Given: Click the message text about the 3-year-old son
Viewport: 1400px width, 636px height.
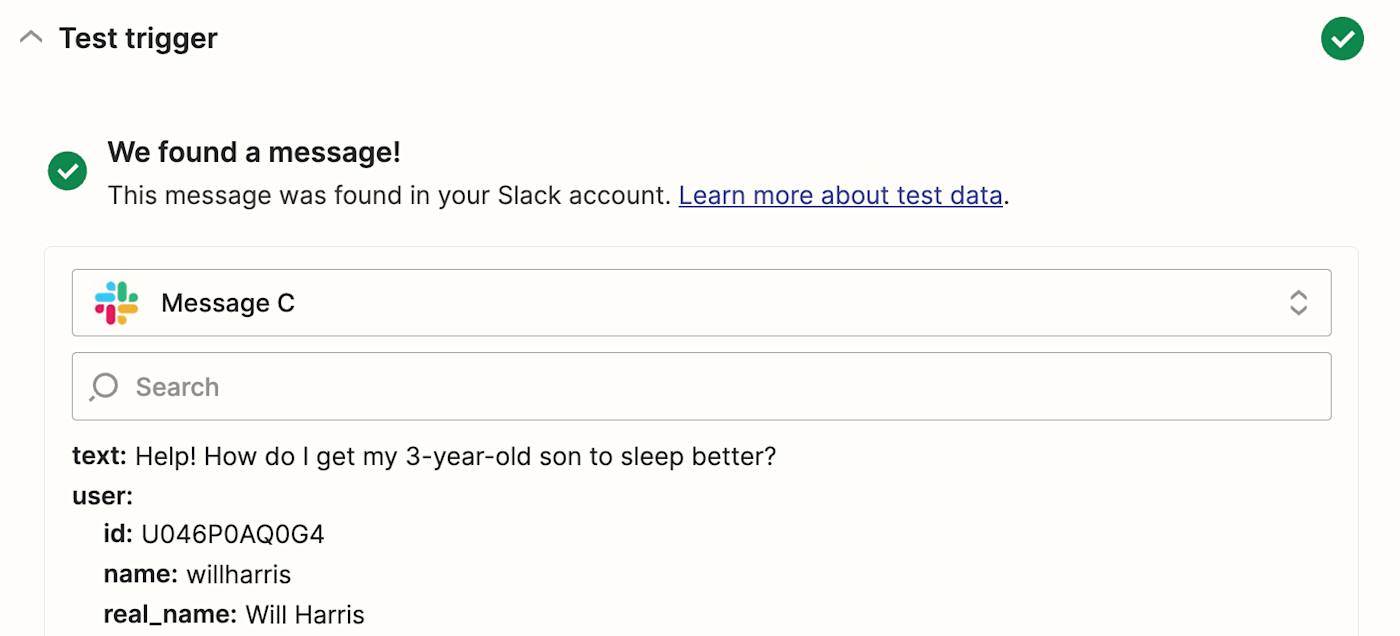Looking at the screenshot, I should pyautogui.click(x=455, y=457).
